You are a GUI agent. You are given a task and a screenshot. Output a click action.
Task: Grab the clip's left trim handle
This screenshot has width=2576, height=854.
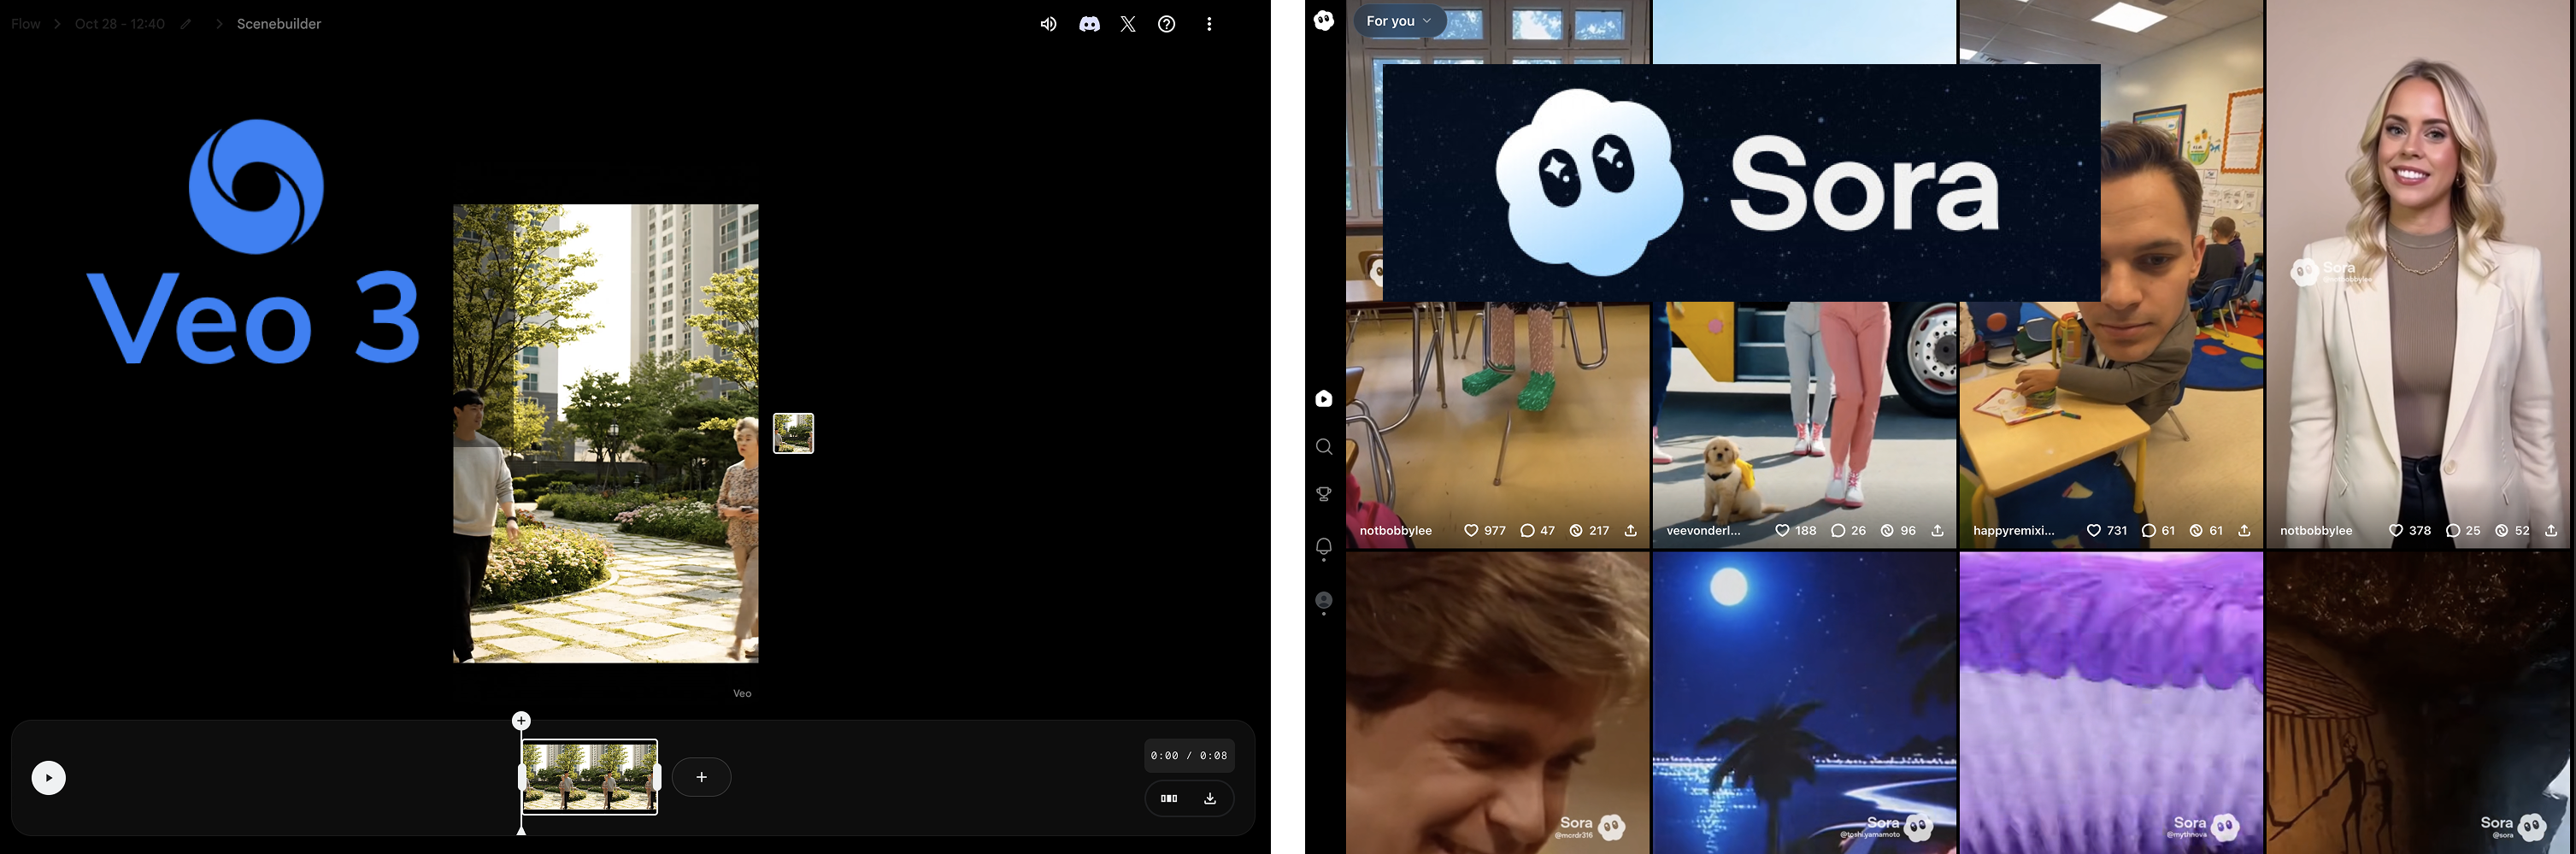click(x=522, y=777)
